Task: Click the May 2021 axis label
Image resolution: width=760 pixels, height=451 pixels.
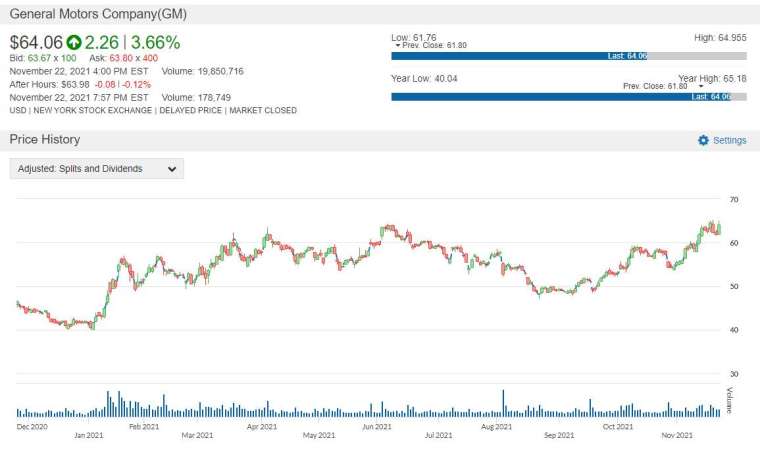Action: [x=319, y=435]
